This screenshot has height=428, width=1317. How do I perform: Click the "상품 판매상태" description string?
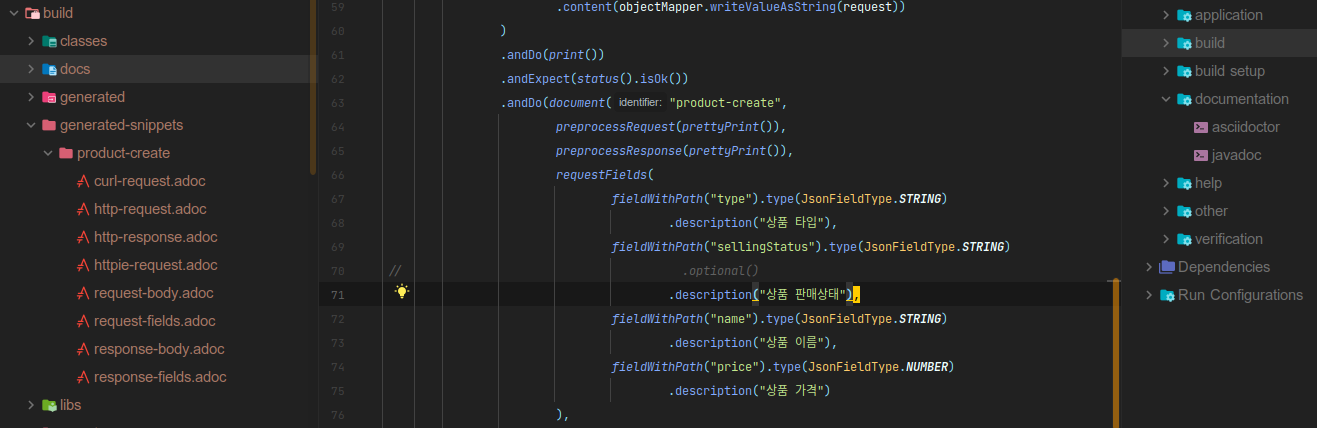[x=804, y=294]
